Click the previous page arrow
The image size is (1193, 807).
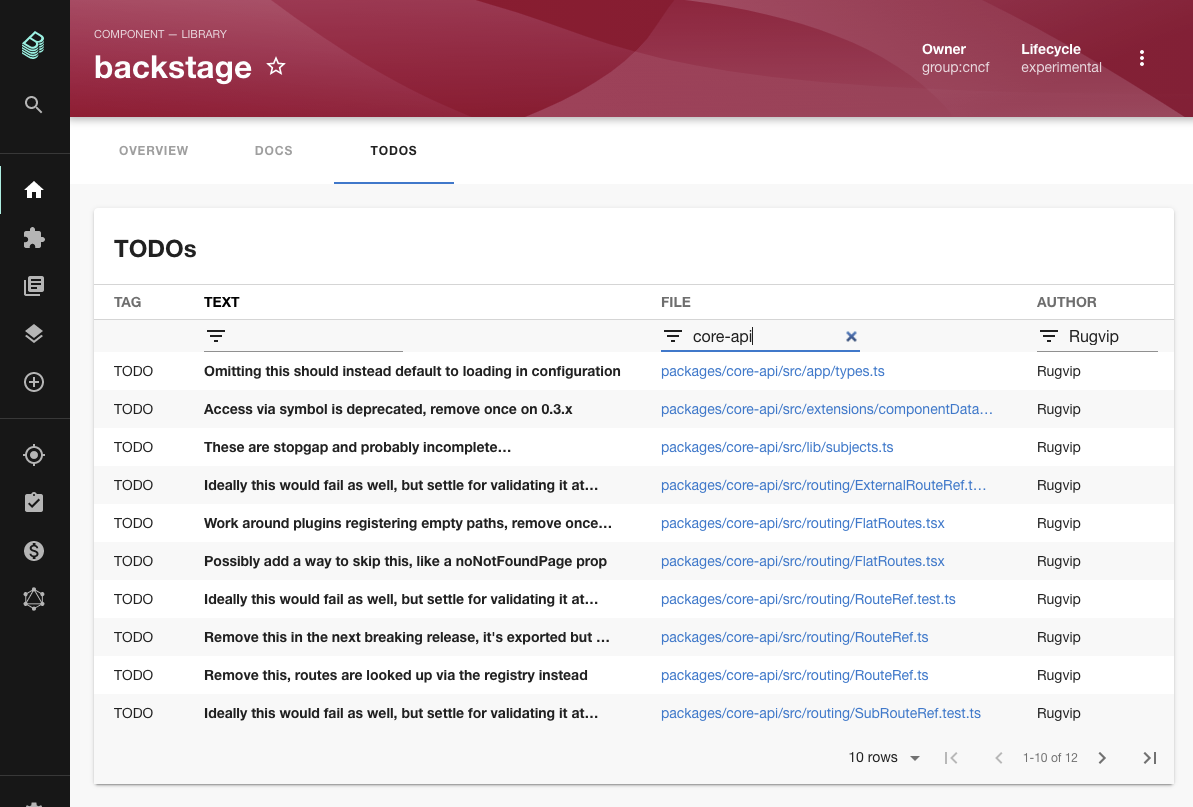[x=999, y=758]
